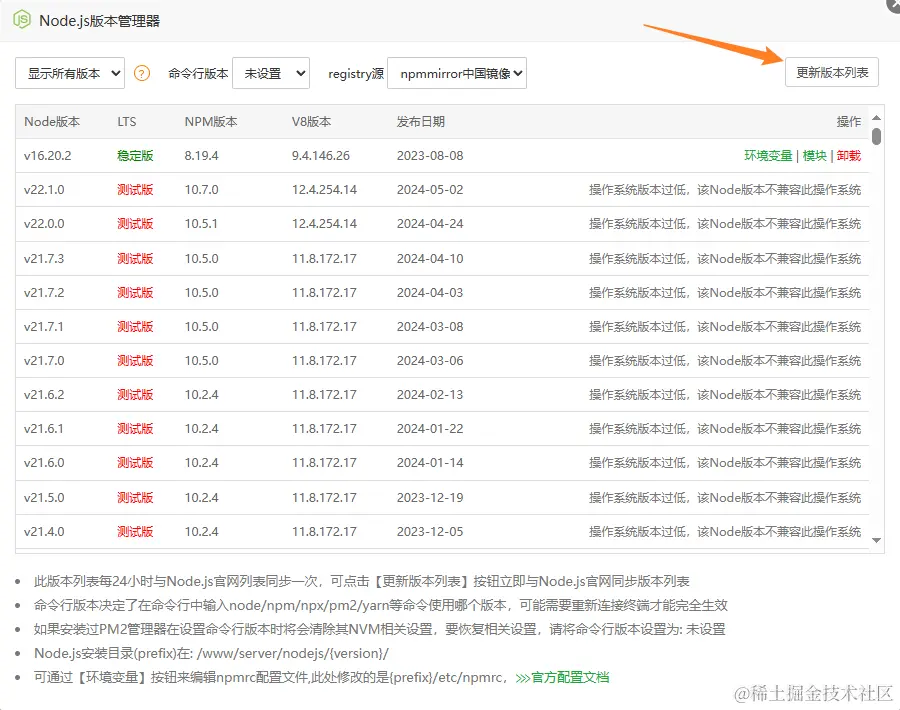The image size is (900, 710).
Task: Select the v21.4.0 version cell
Action: click(x=44, y=531)
